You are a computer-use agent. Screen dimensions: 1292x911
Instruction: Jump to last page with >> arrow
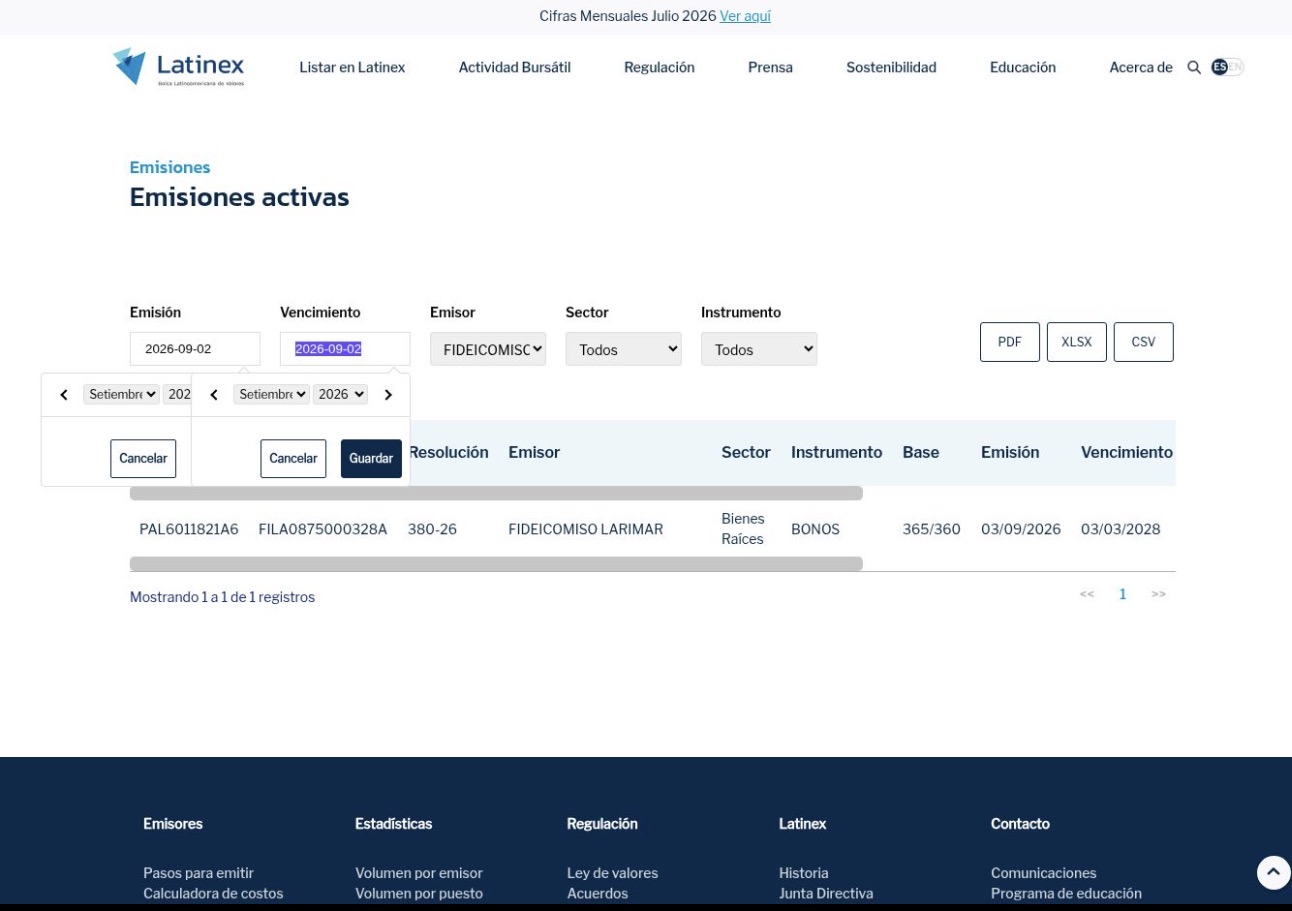pos(1158,594)
